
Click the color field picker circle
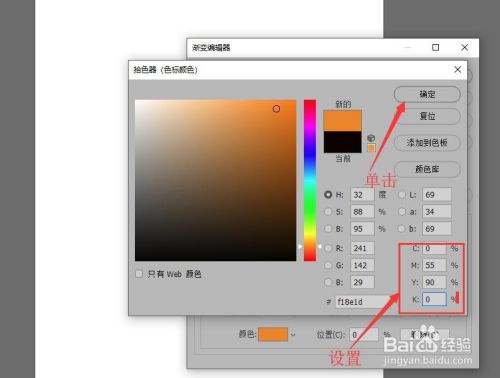tap(276, 109)
